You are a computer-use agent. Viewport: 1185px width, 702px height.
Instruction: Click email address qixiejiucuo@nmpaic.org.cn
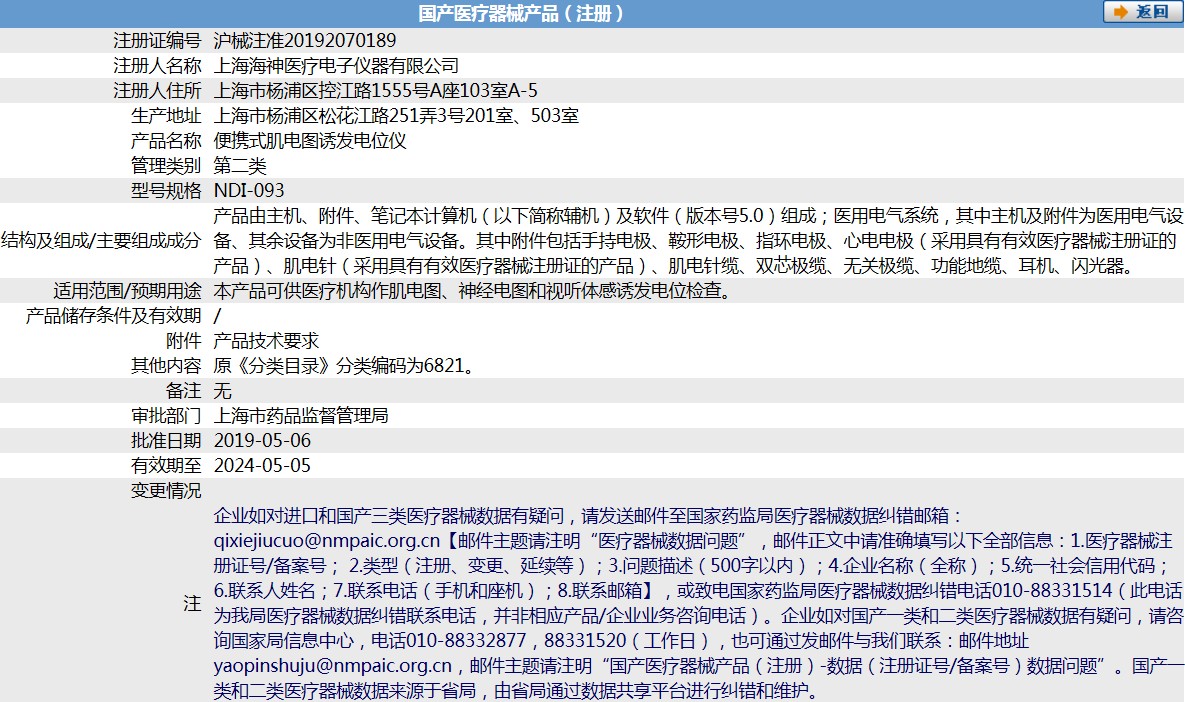click(326, 540)
